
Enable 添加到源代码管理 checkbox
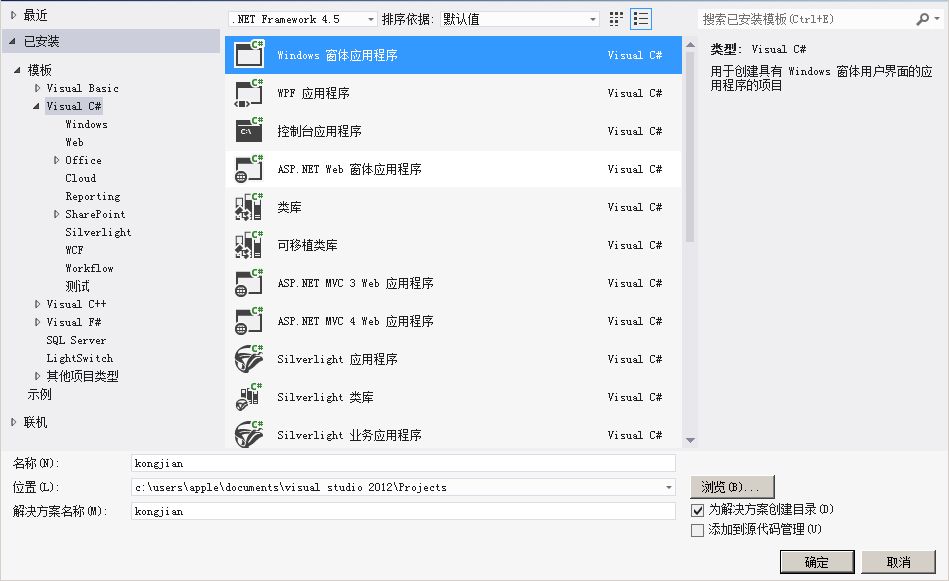point(697,530)
